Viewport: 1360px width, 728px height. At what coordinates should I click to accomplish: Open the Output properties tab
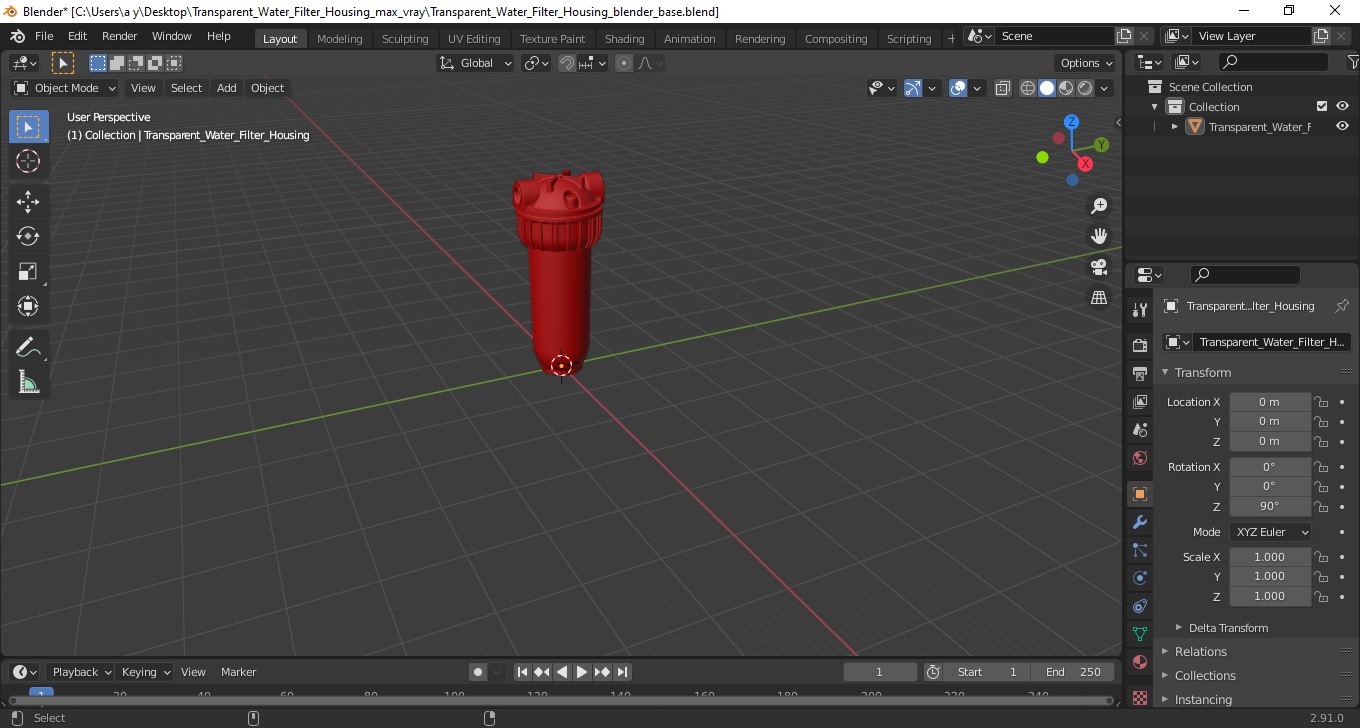point(1139,373)
